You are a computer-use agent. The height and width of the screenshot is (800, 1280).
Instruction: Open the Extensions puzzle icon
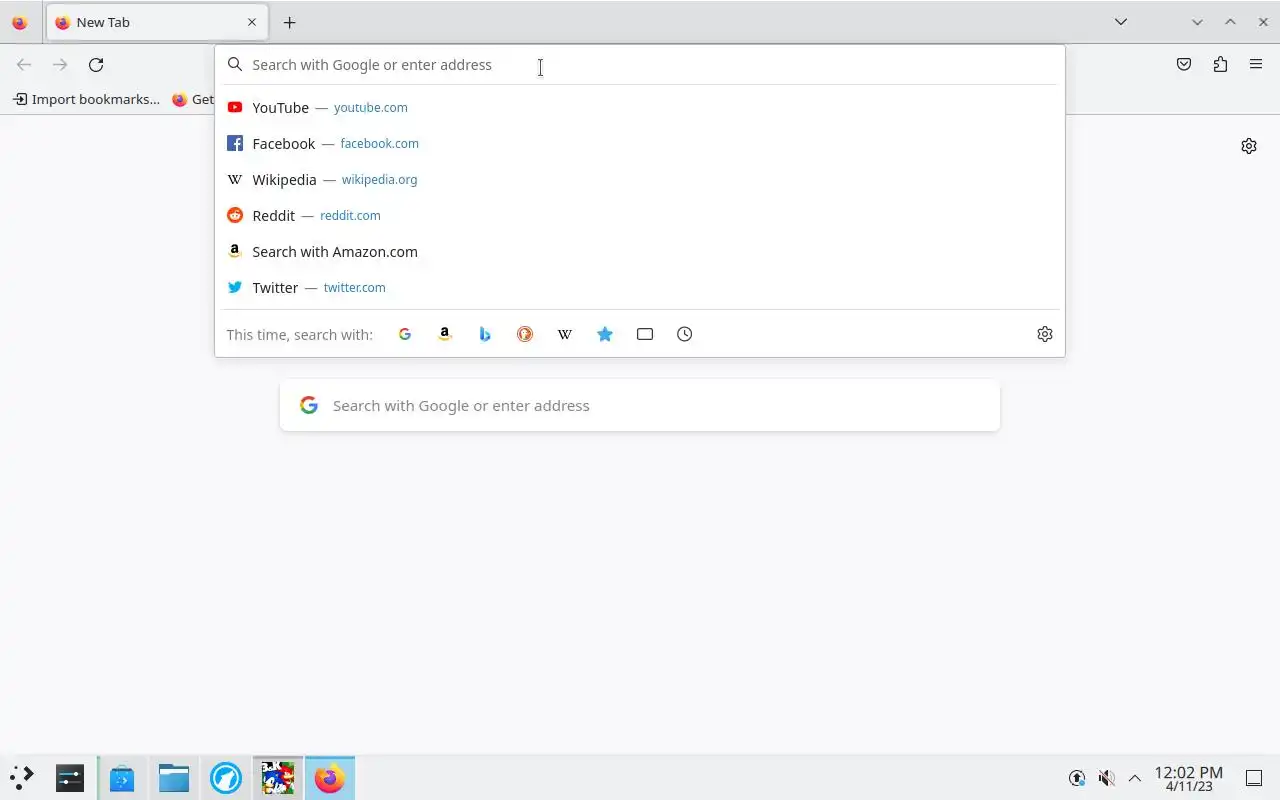tap(1220, 65)
